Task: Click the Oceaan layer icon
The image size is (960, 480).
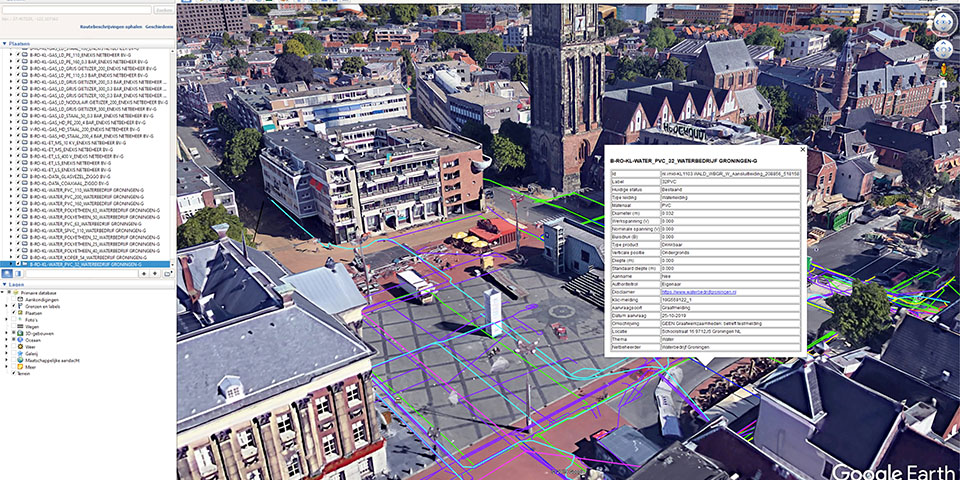Action: 20,340
